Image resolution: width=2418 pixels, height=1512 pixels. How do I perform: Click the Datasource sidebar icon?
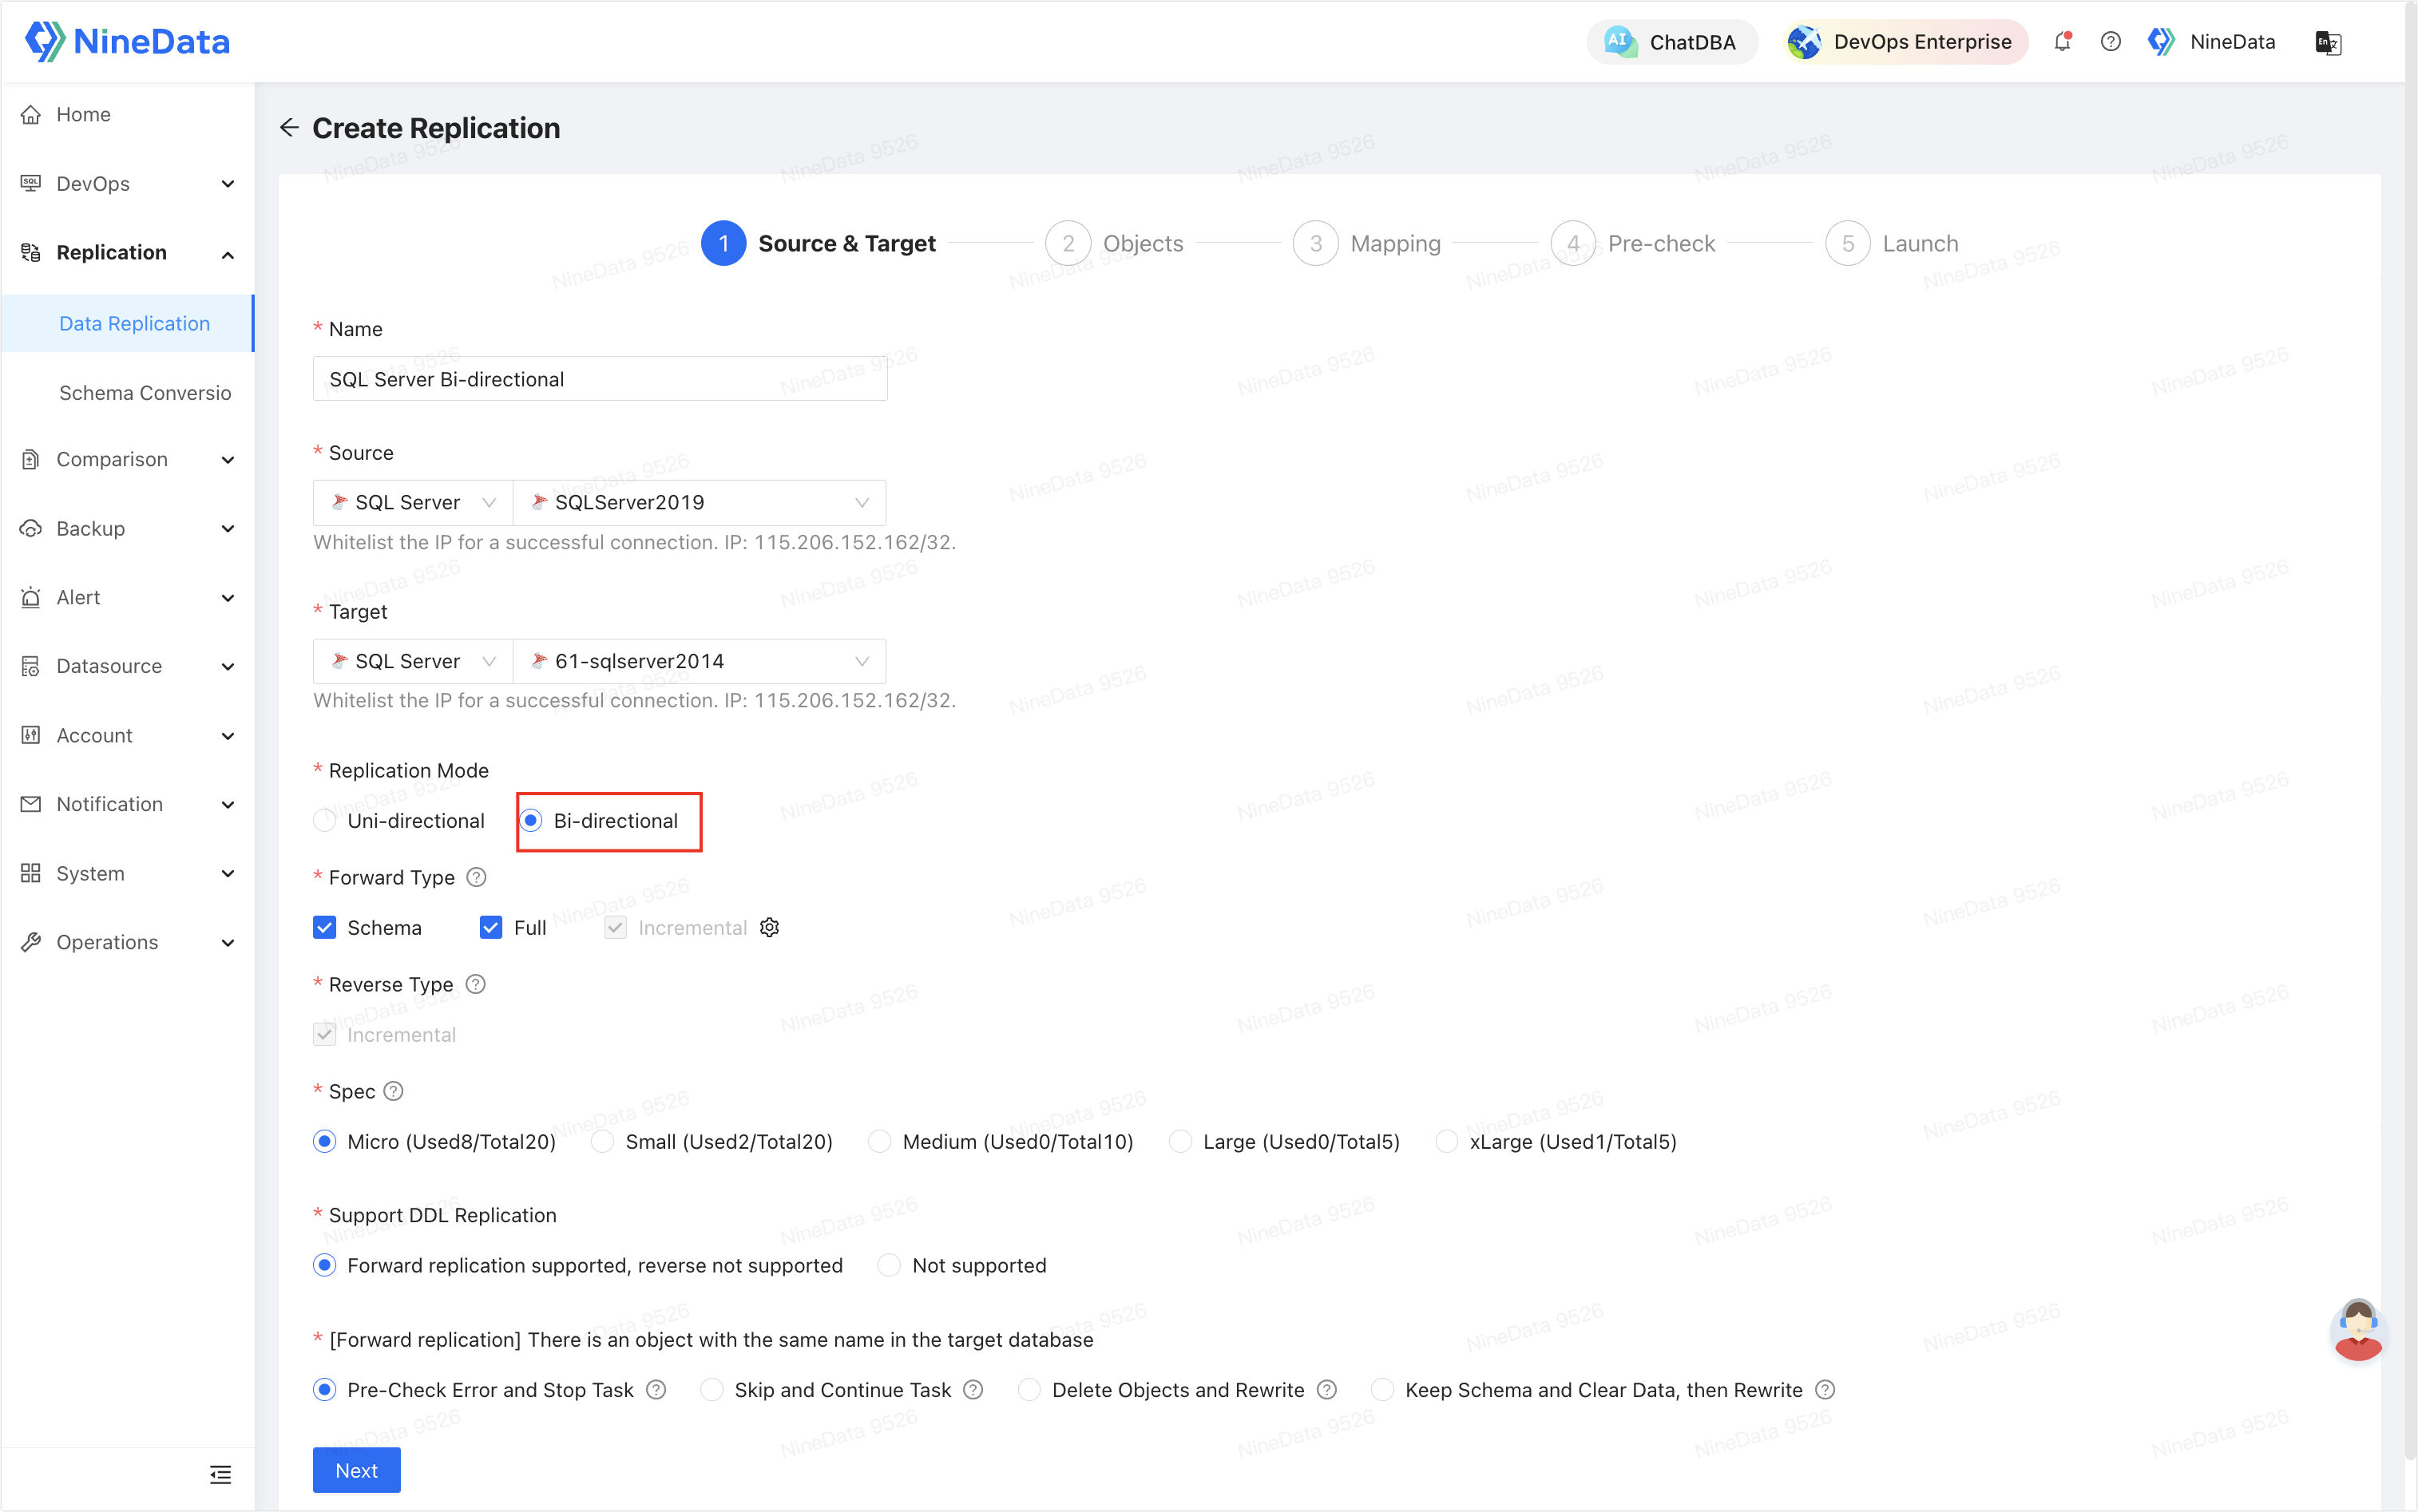(31, 667)
